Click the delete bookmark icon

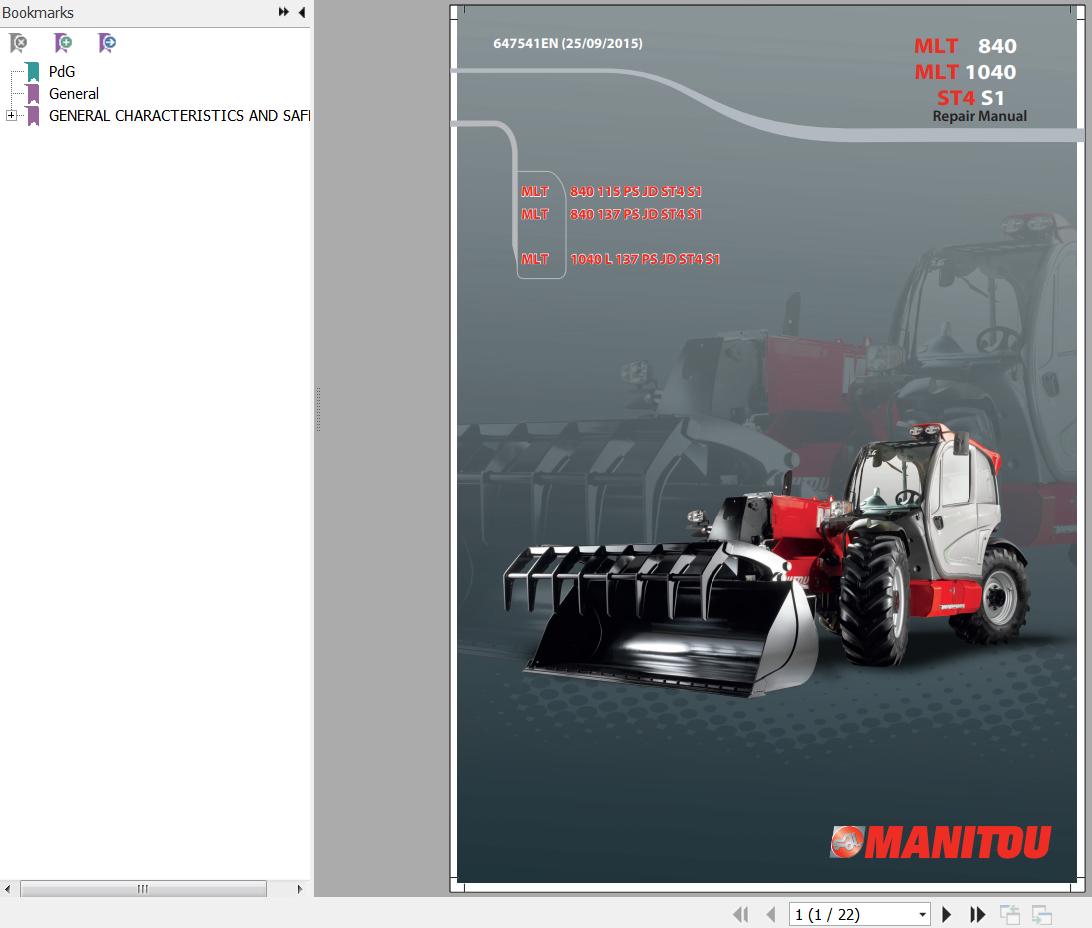point(18,43)
